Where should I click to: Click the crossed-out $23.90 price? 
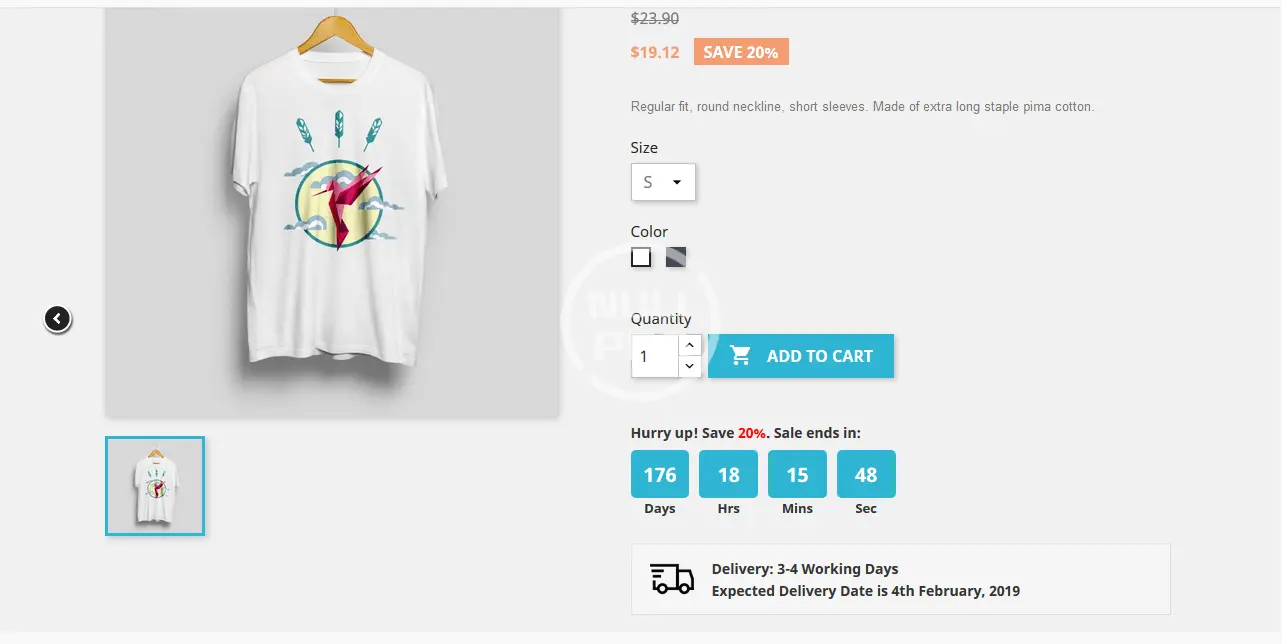coord(655,18)
